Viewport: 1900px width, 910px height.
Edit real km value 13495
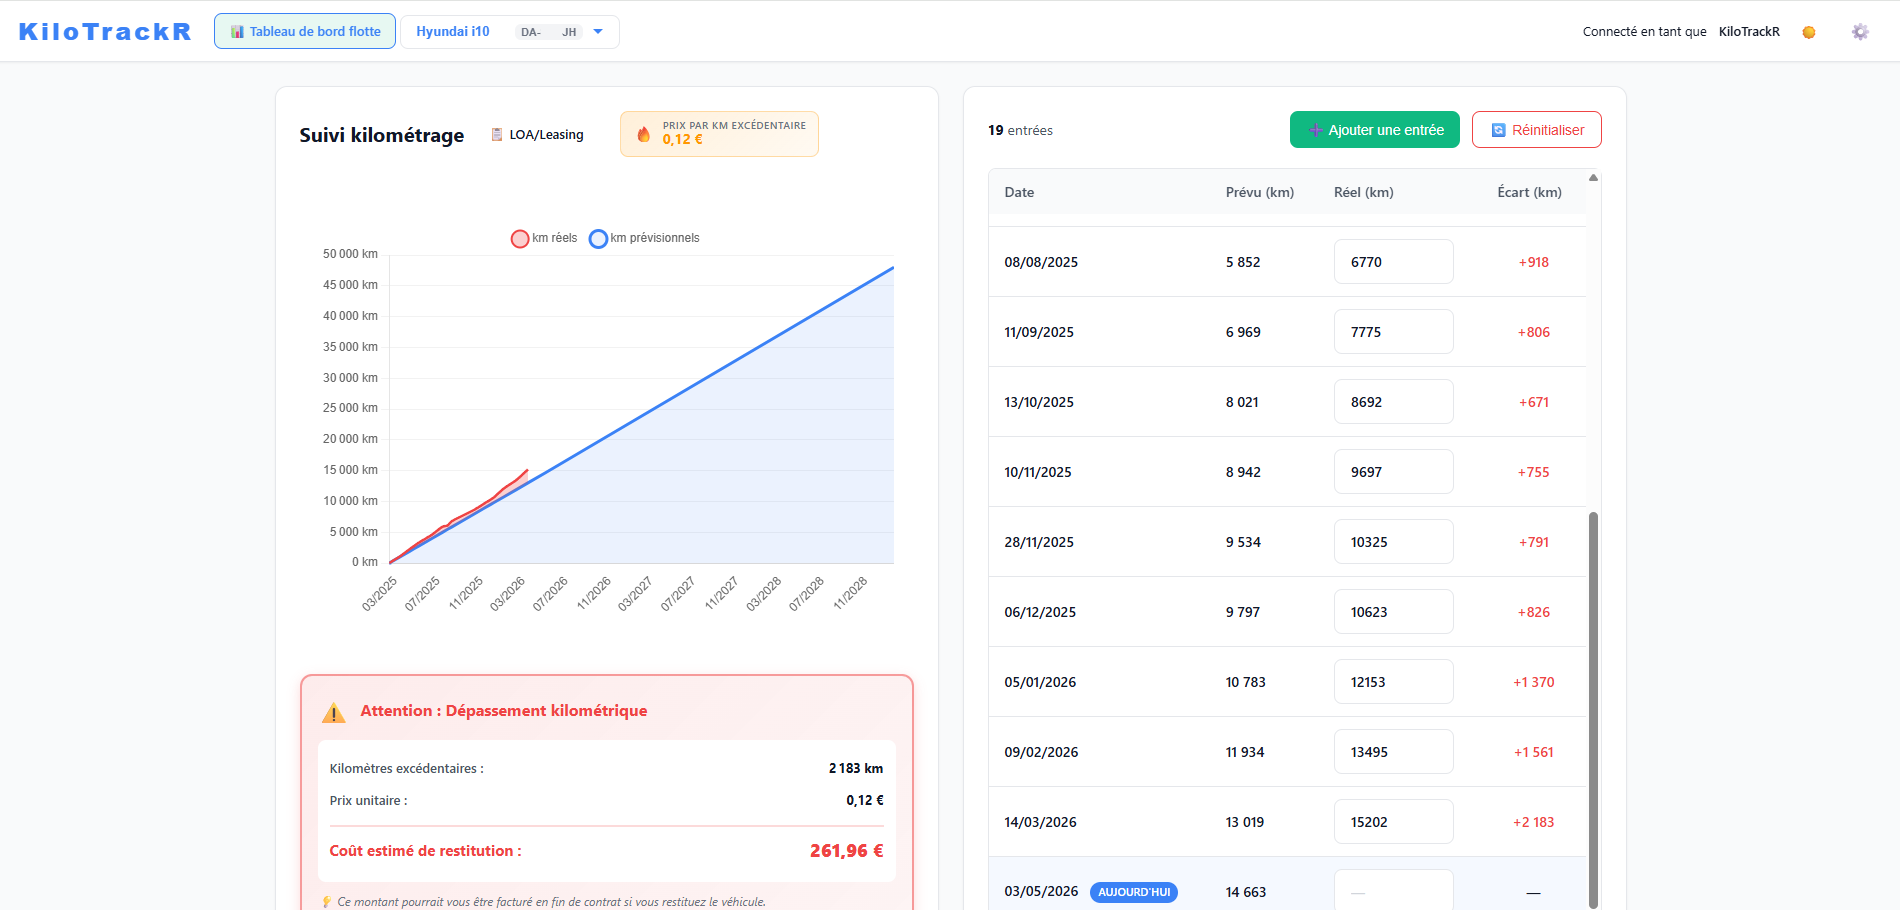(1394, 752)
